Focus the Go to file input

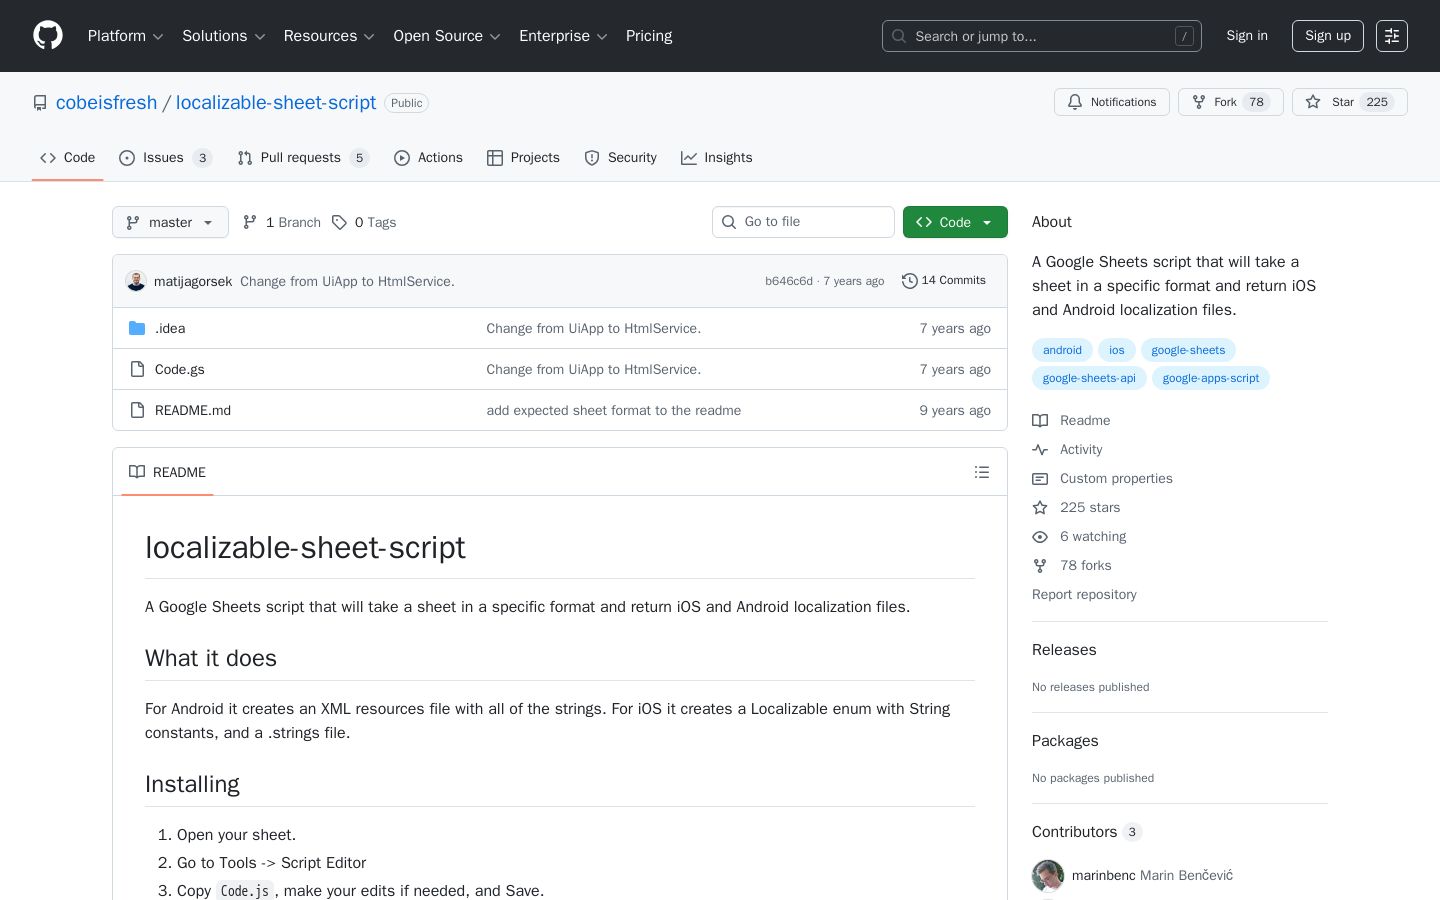[803, 222]
